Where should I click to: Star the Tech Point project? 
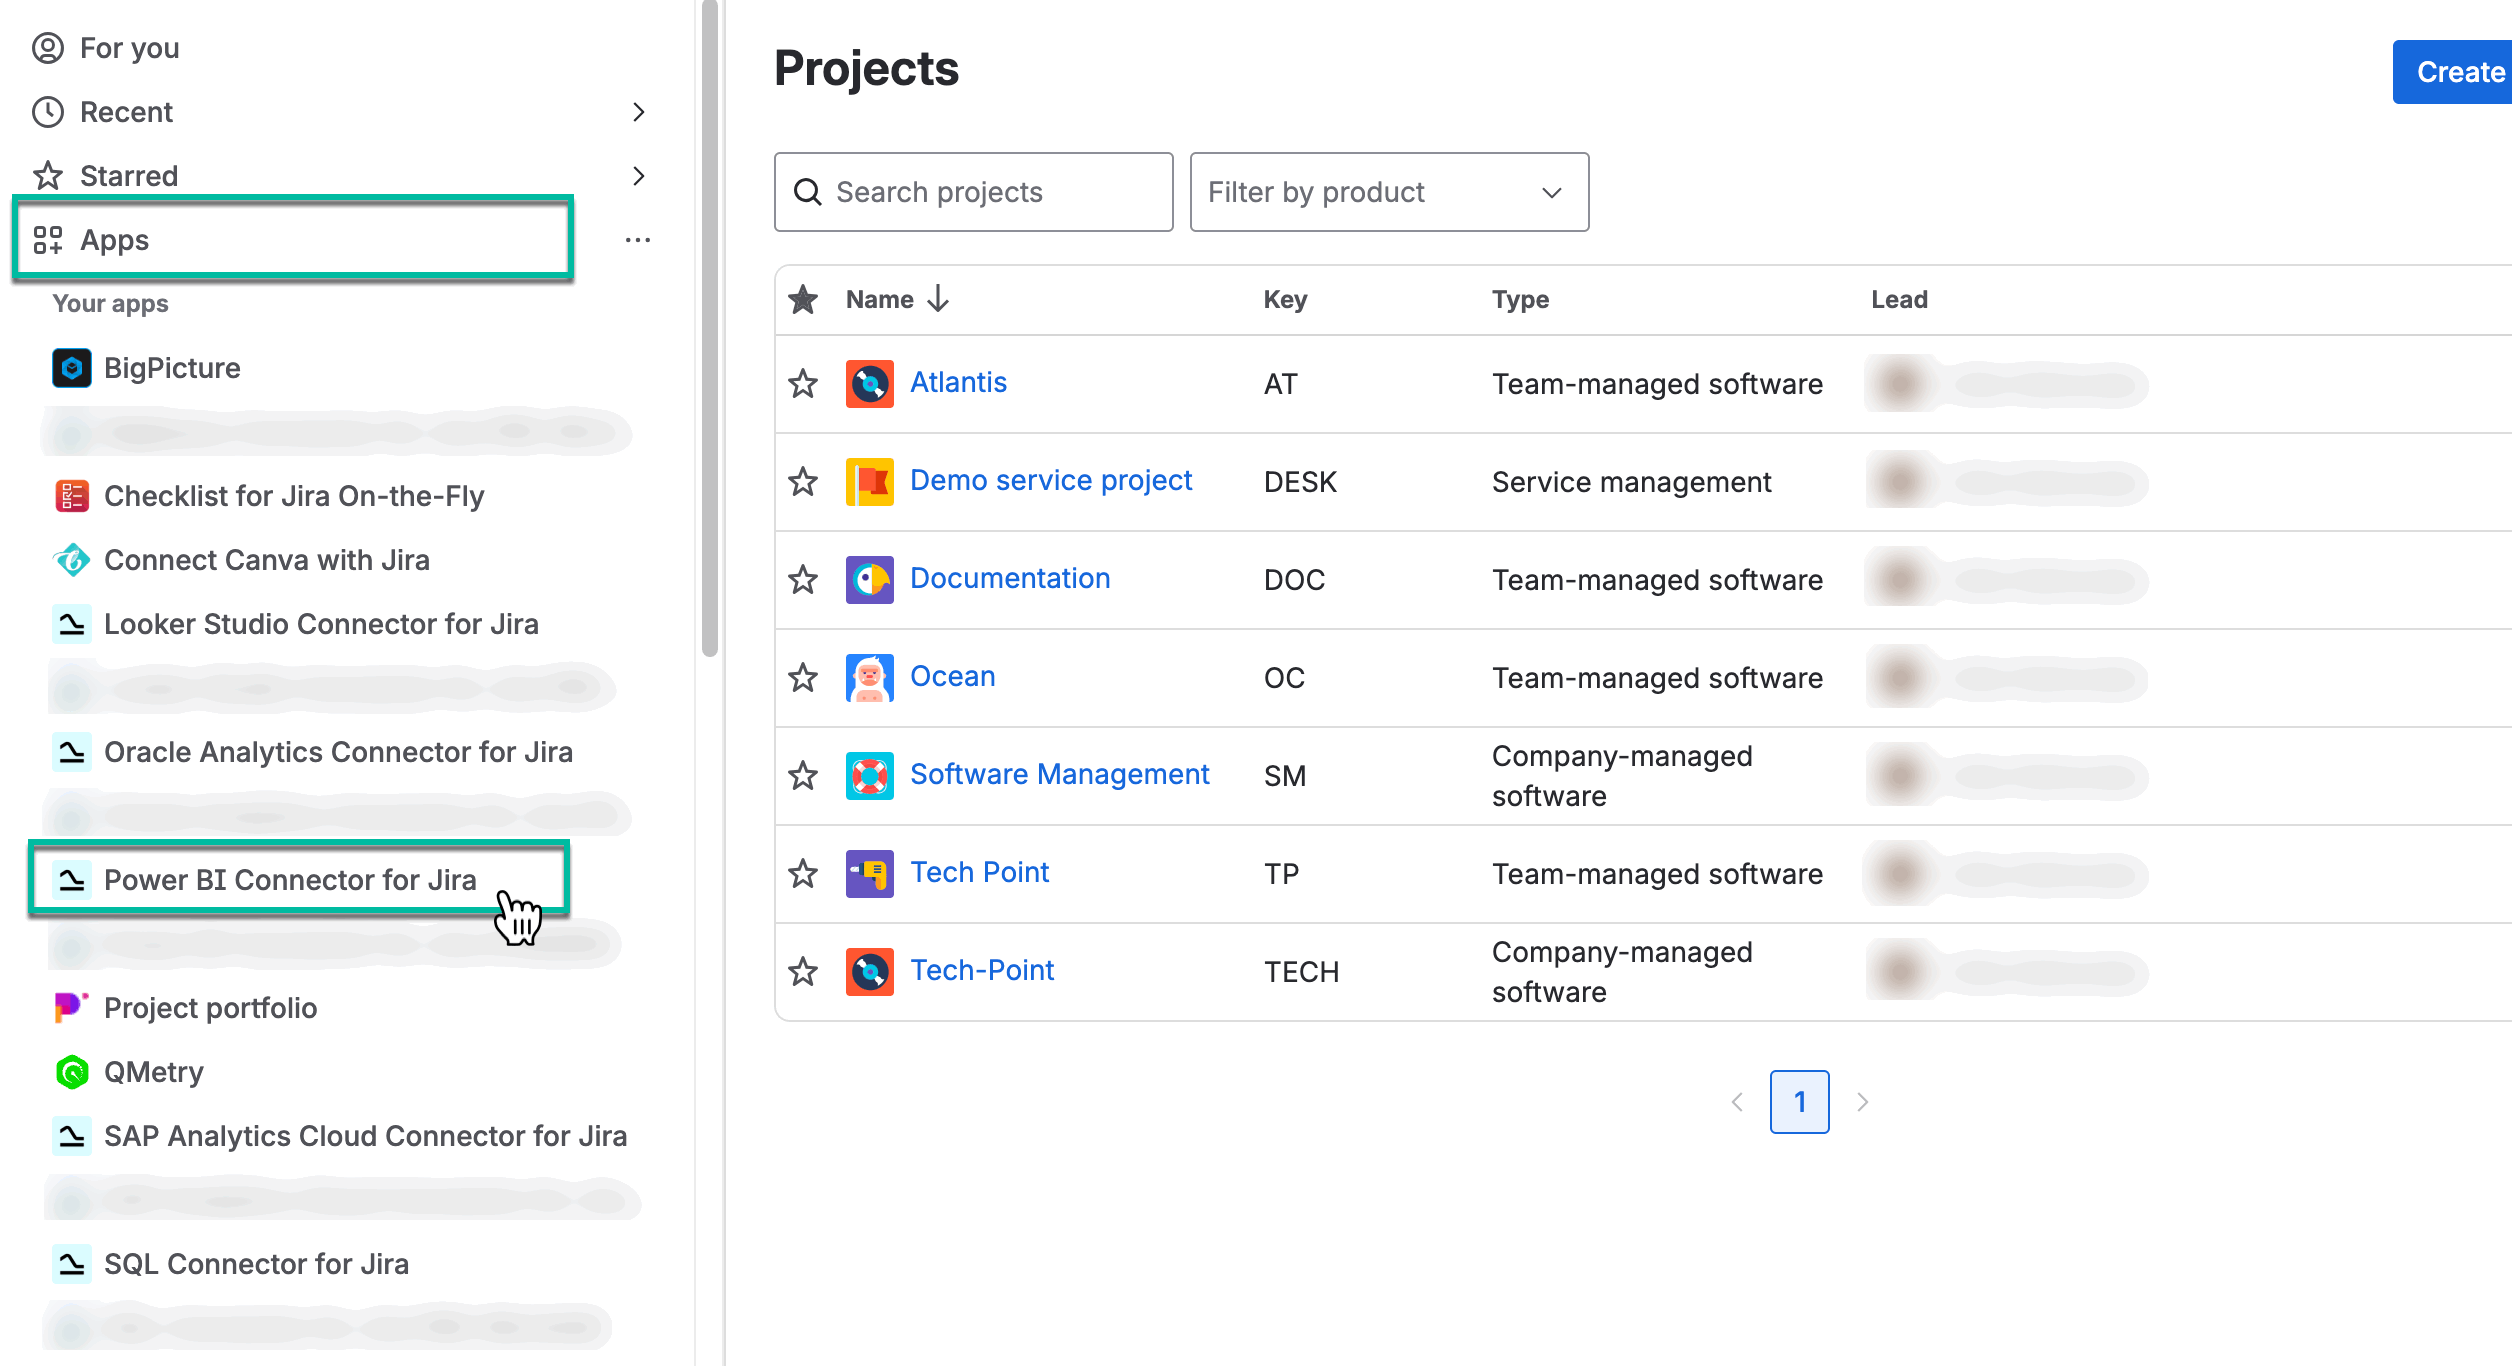click(802, 873)
